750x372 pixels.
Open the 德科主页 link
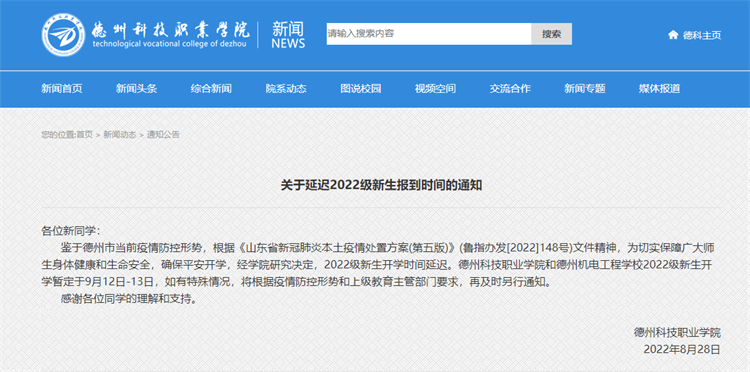click(702, 35)
